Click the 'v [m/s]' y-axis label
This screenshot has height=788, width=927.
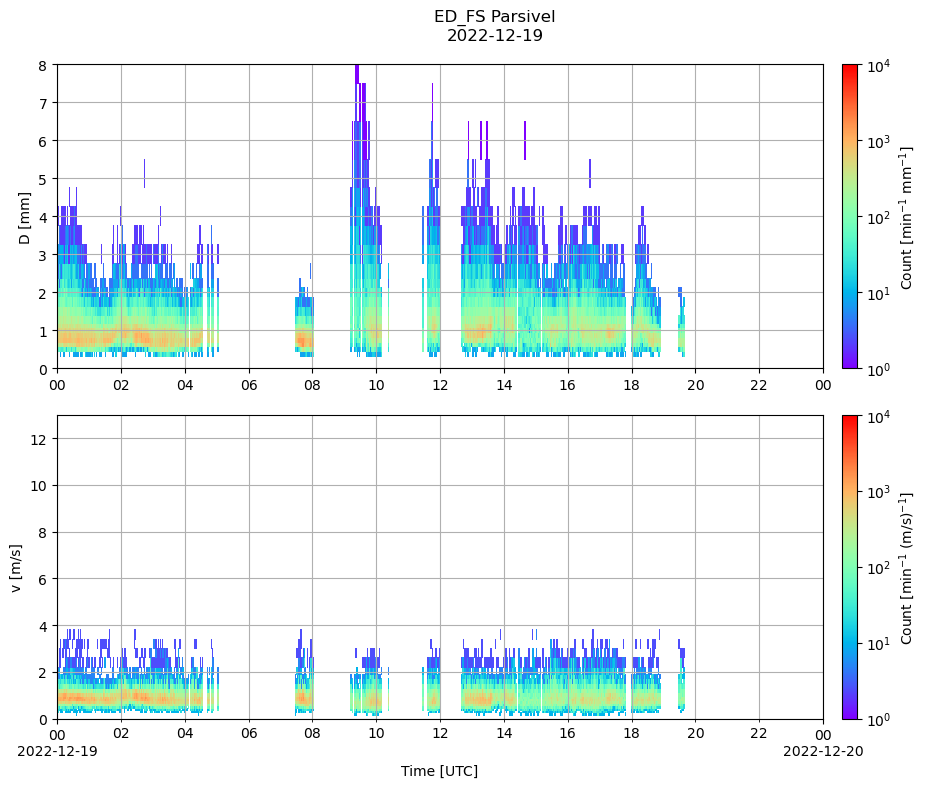(16, 569)
